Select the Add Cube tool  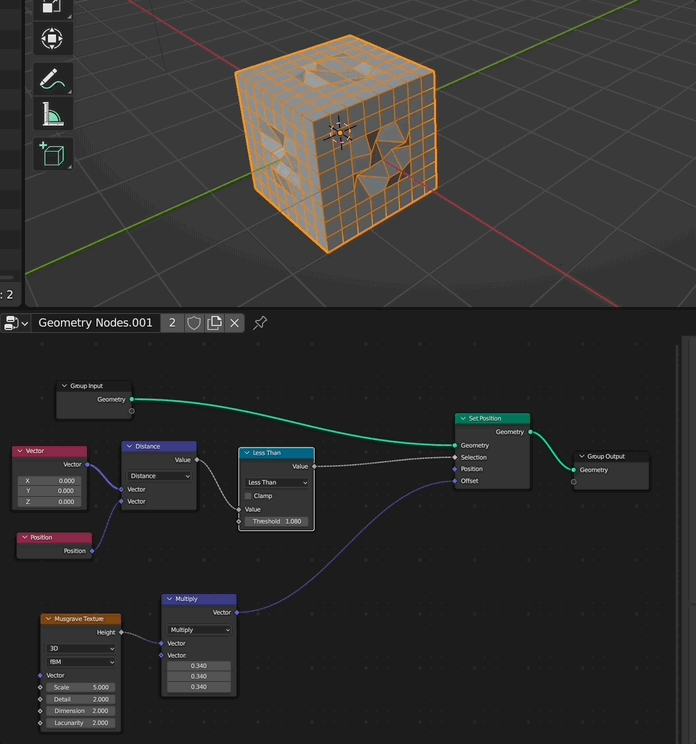pos(53,154)
